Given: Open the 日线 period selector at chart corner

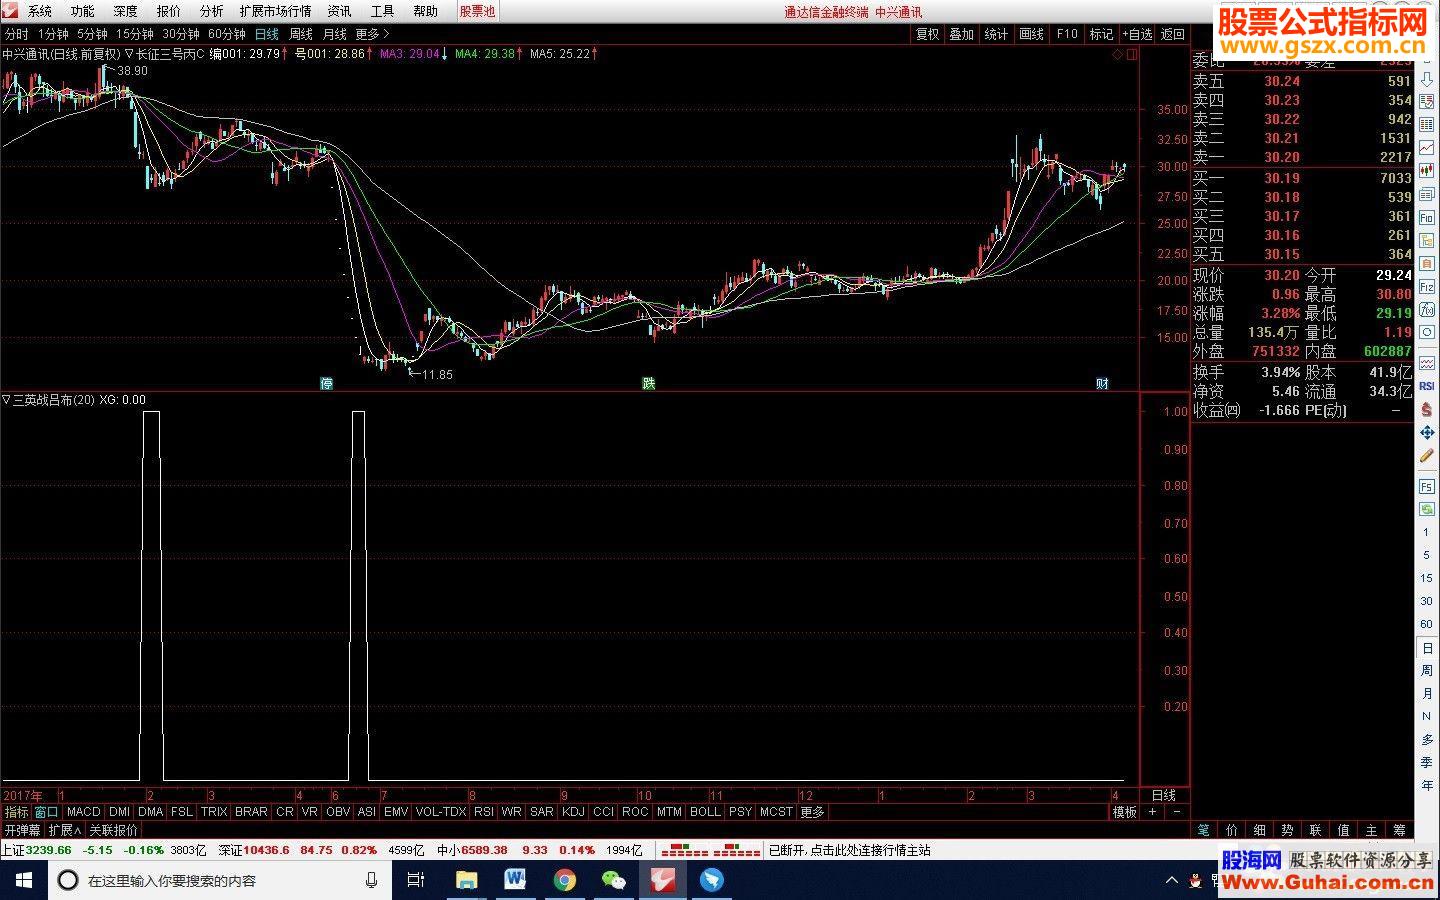Looking at the screenshot, I should (1164, 796).
